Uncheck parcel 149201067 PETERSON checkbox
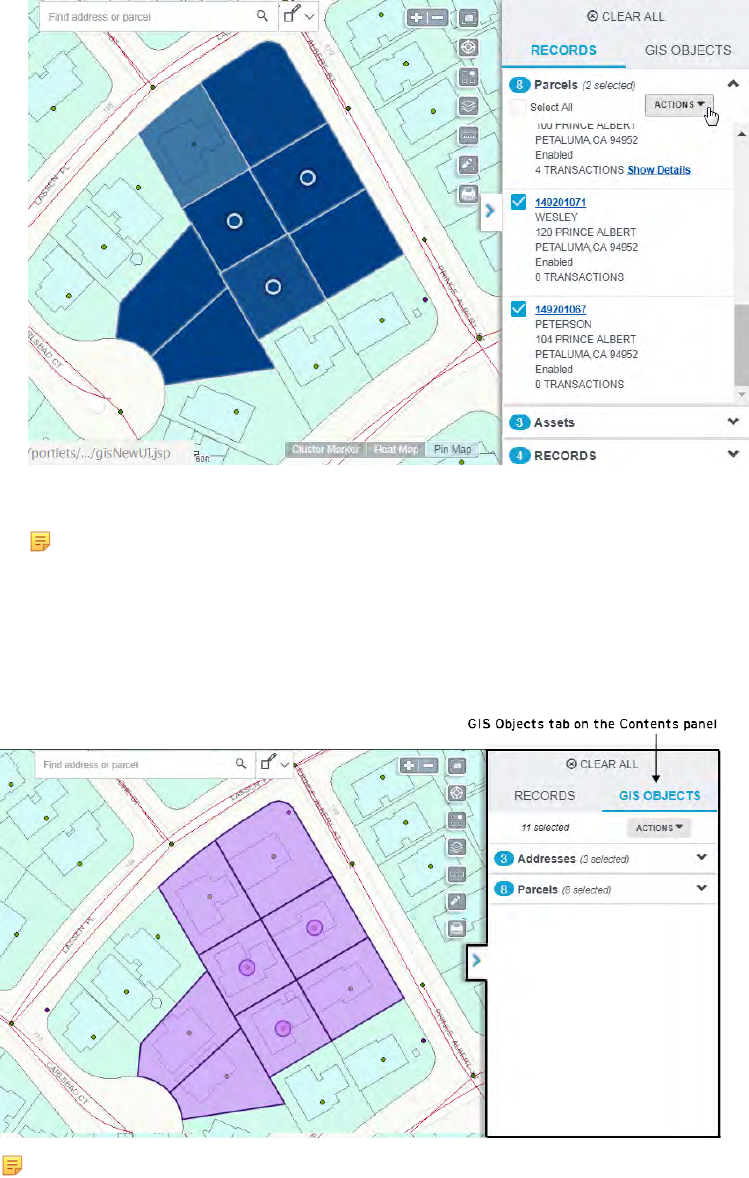This screenshot has width=749, height=1178. pyautogui.click(x=518, y=309)
